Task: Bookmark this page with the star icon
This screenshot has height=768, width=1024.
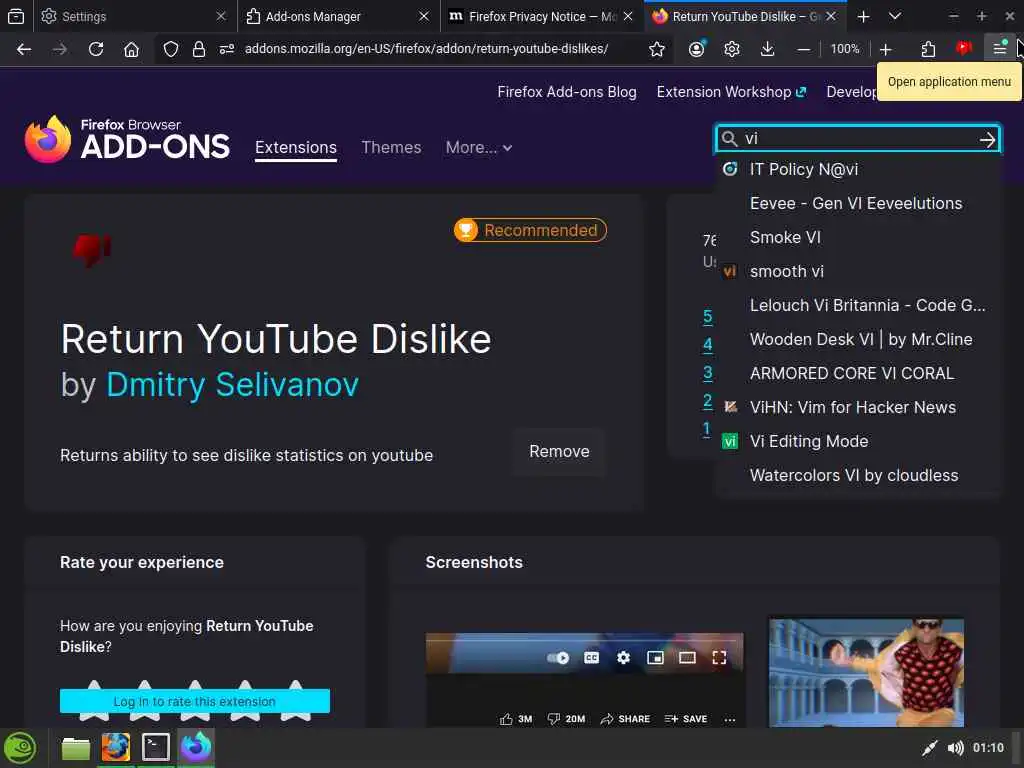Action: [657, 49]
